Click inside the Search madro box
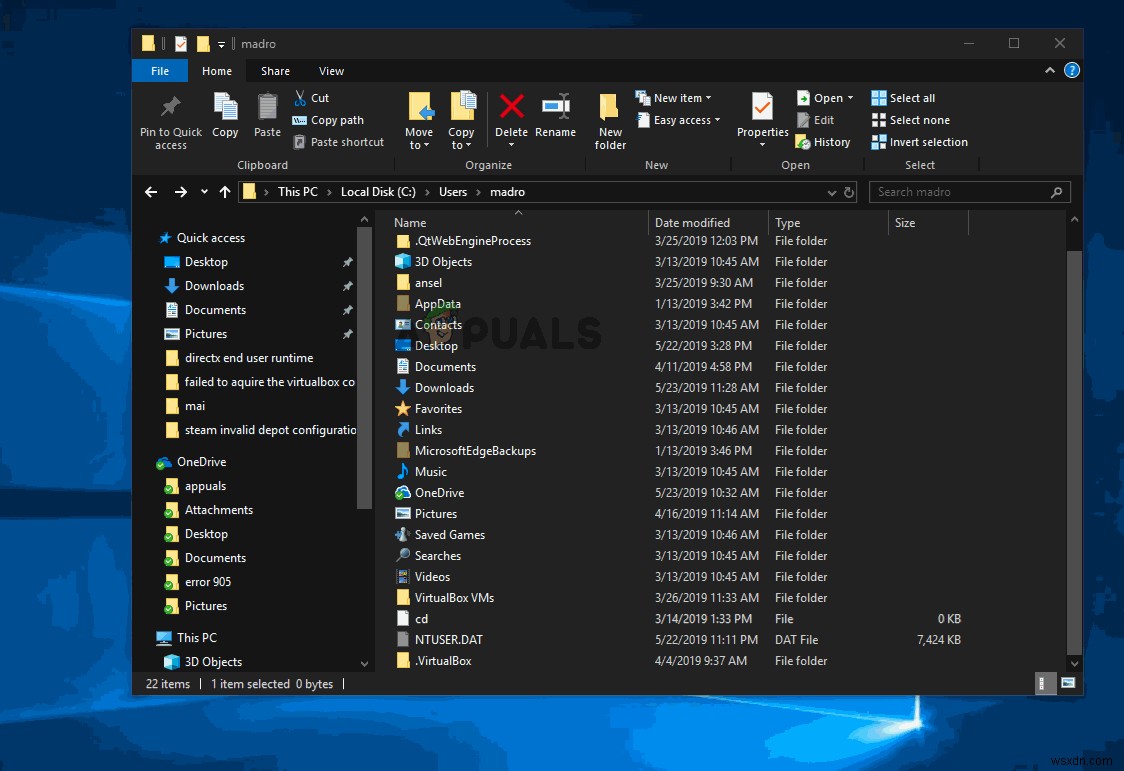Viewport: 1124px width, 771px height. tap(960, 191)
